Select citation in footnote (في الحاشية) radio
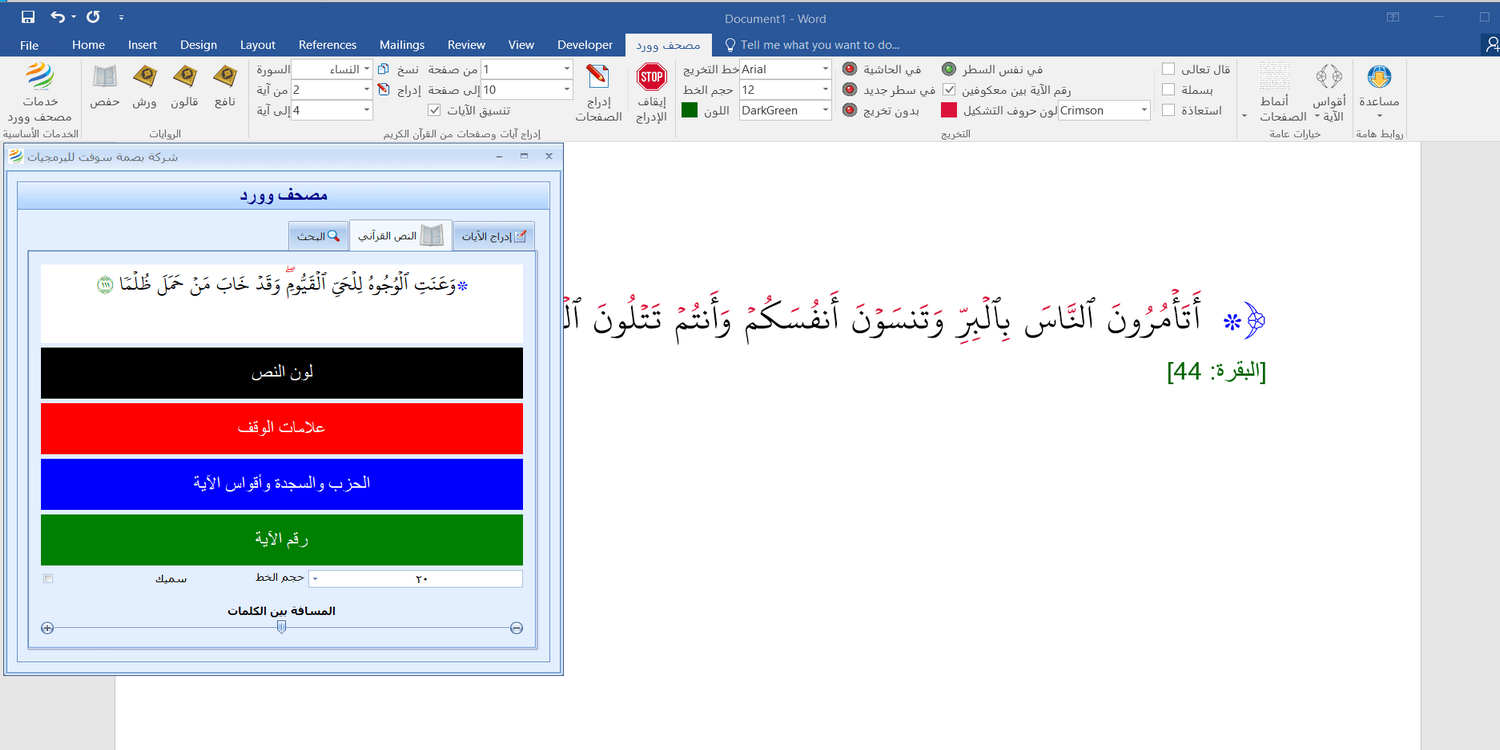1500x750 pixels. (x=849, y=69)
